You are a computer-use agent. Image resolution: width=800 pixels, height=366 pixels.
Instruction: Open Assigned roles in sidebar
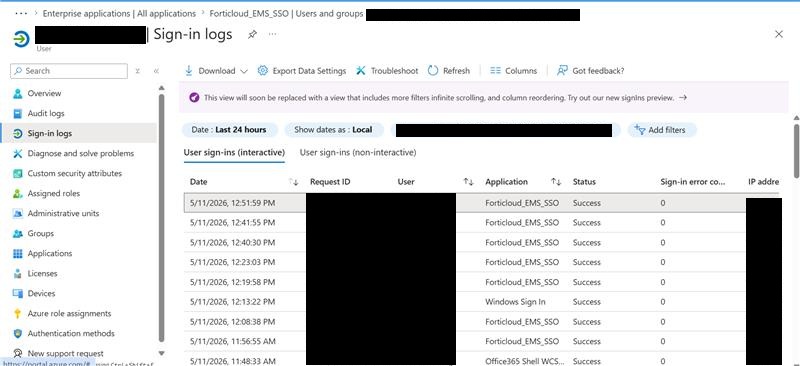54,193
